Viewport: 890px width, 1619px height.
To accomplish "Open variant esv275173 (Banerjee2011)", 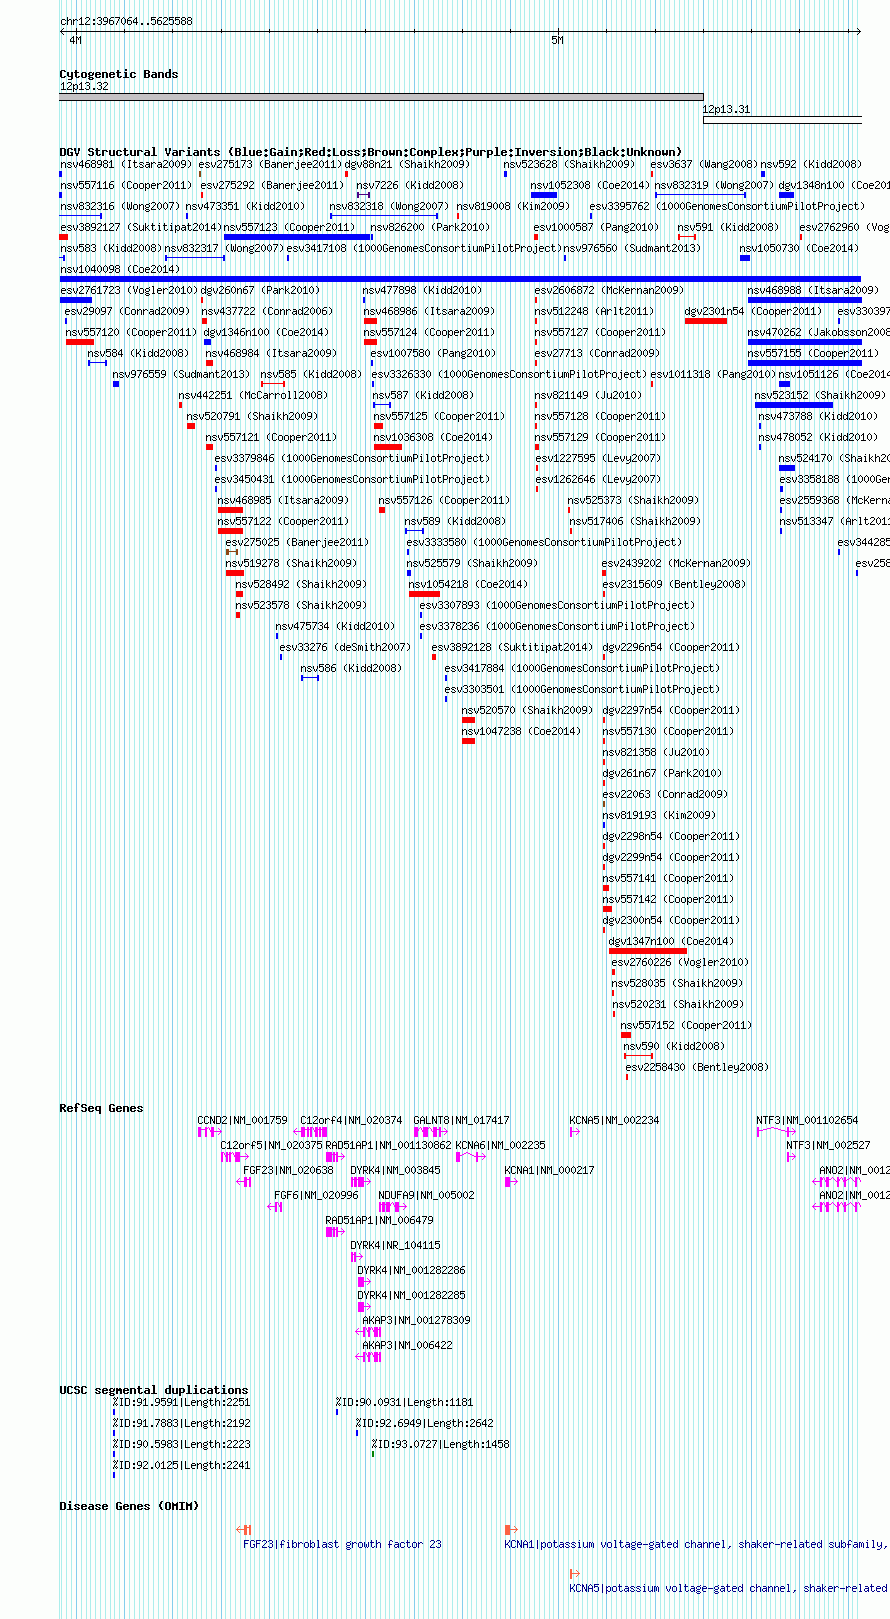I will (269, 164).
